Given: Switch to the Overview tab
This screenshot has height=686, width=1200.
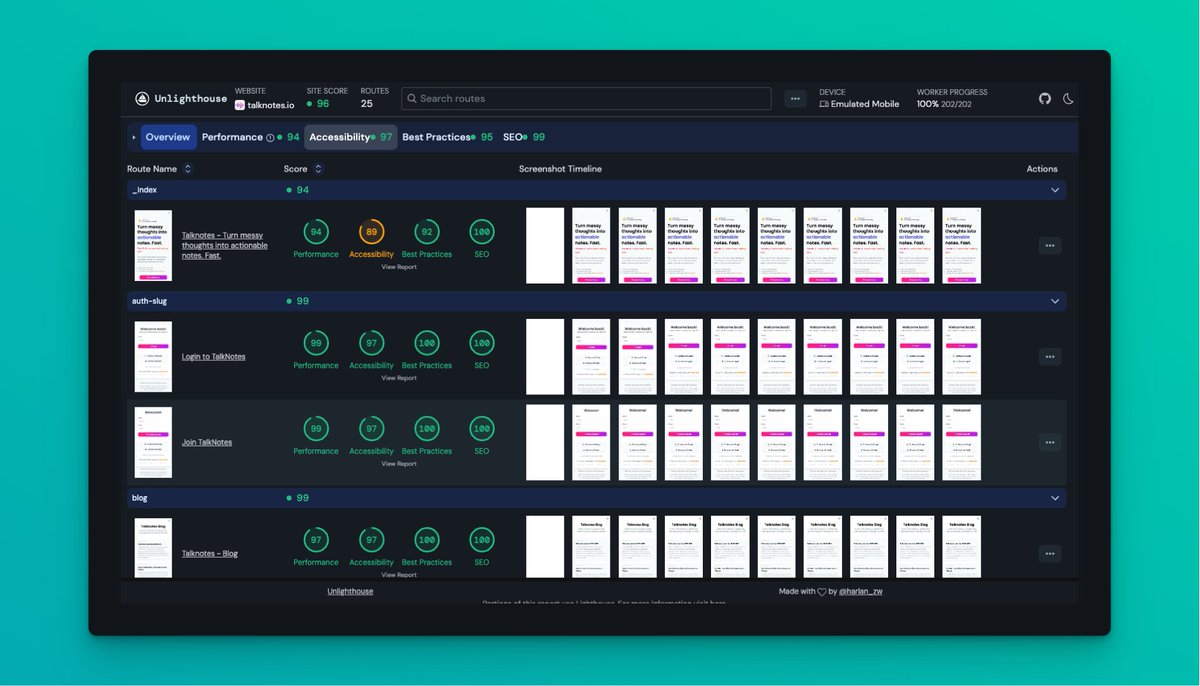Looking at the screenshot, I should click(x=168, y=137).
